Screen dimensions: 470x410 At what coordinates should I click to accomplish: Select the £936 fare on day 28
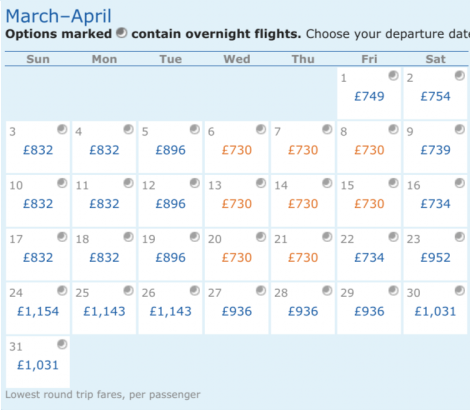click(303, 311)
